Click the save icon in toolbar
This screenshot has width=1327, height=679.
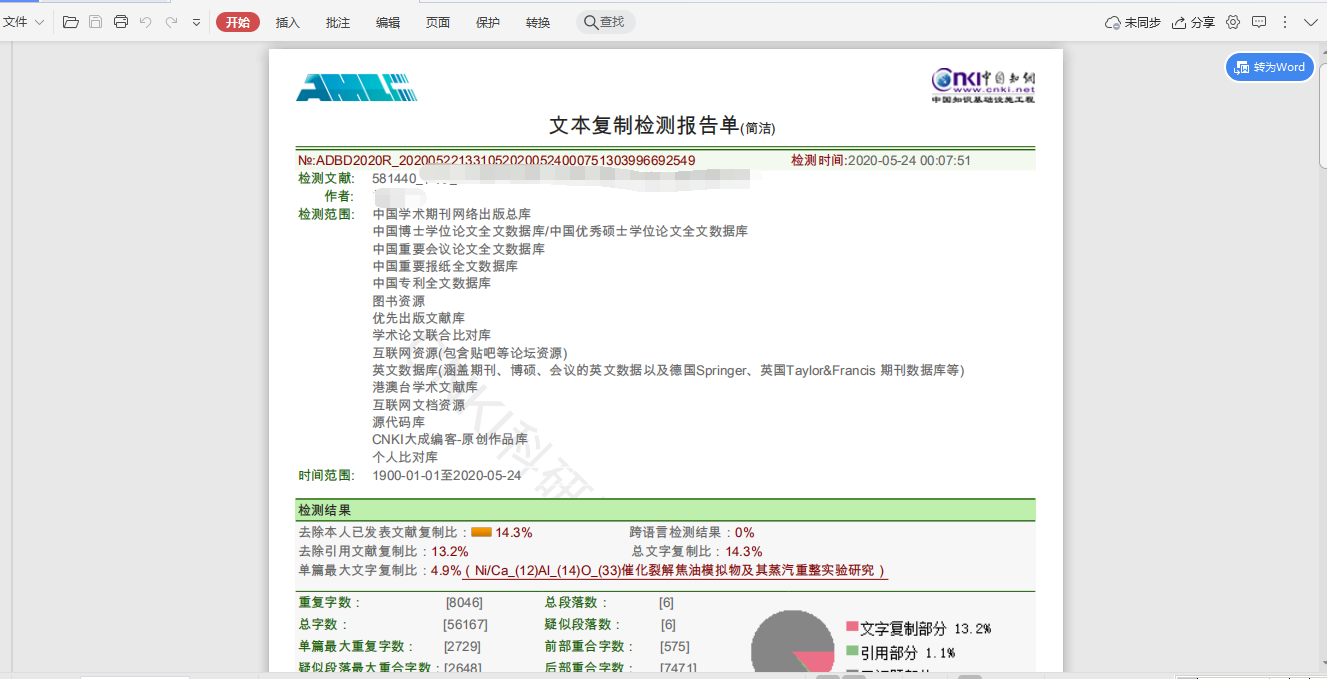tap(95, 22)
